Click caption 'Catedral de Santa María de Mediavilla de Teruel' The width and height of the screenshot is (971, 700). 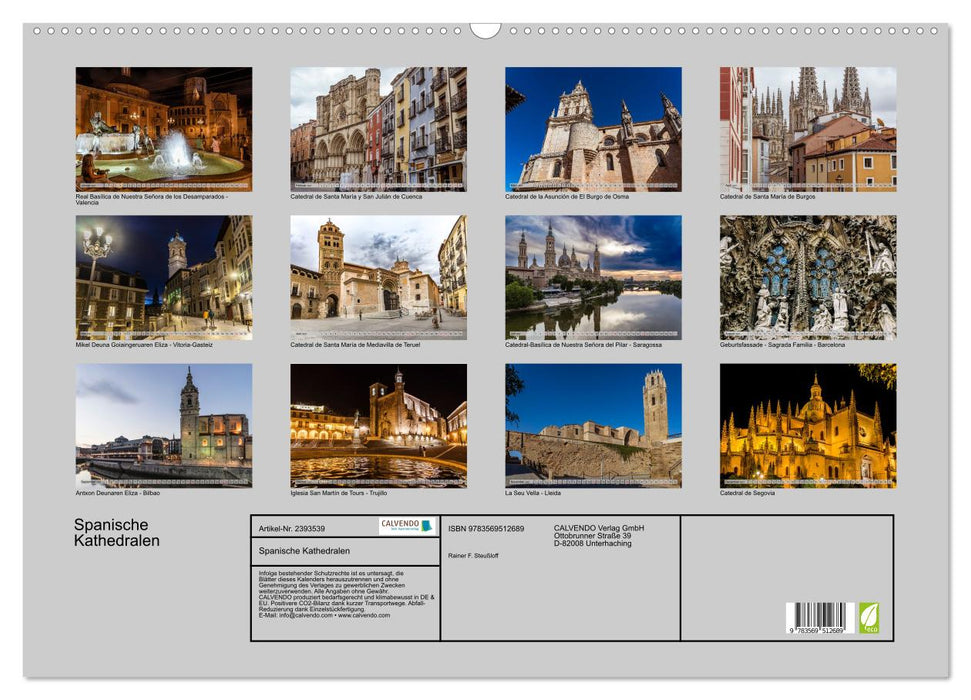(355, 344)
